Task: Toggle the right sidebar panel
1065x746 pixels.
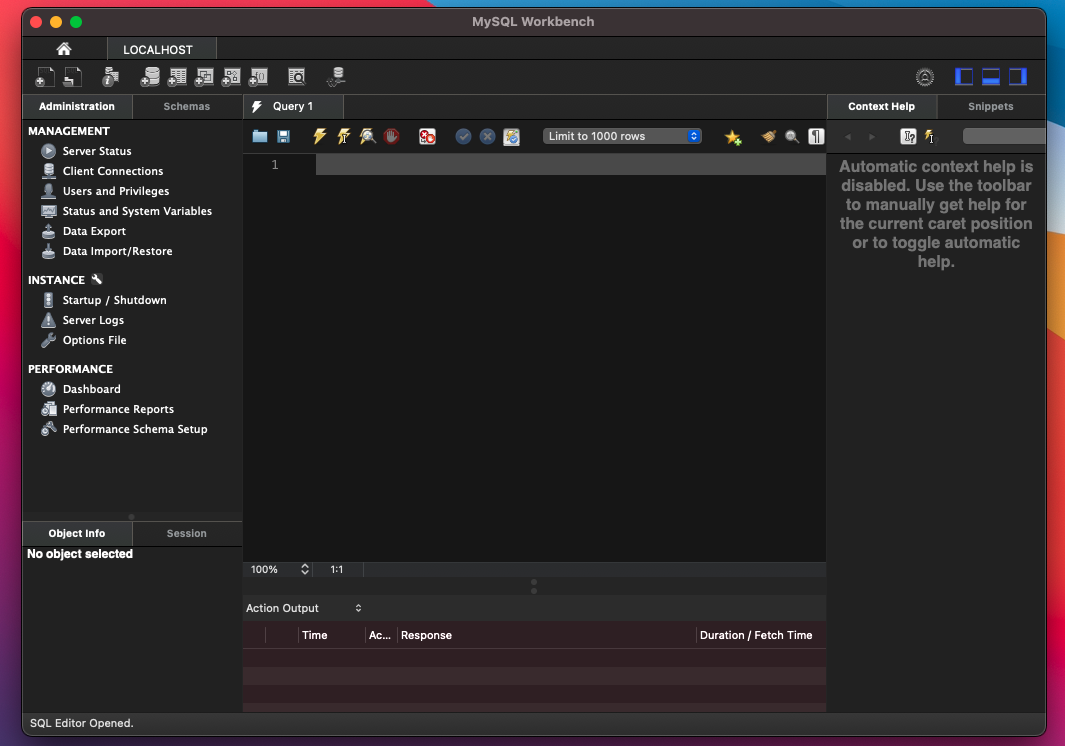Action: 1017,77
